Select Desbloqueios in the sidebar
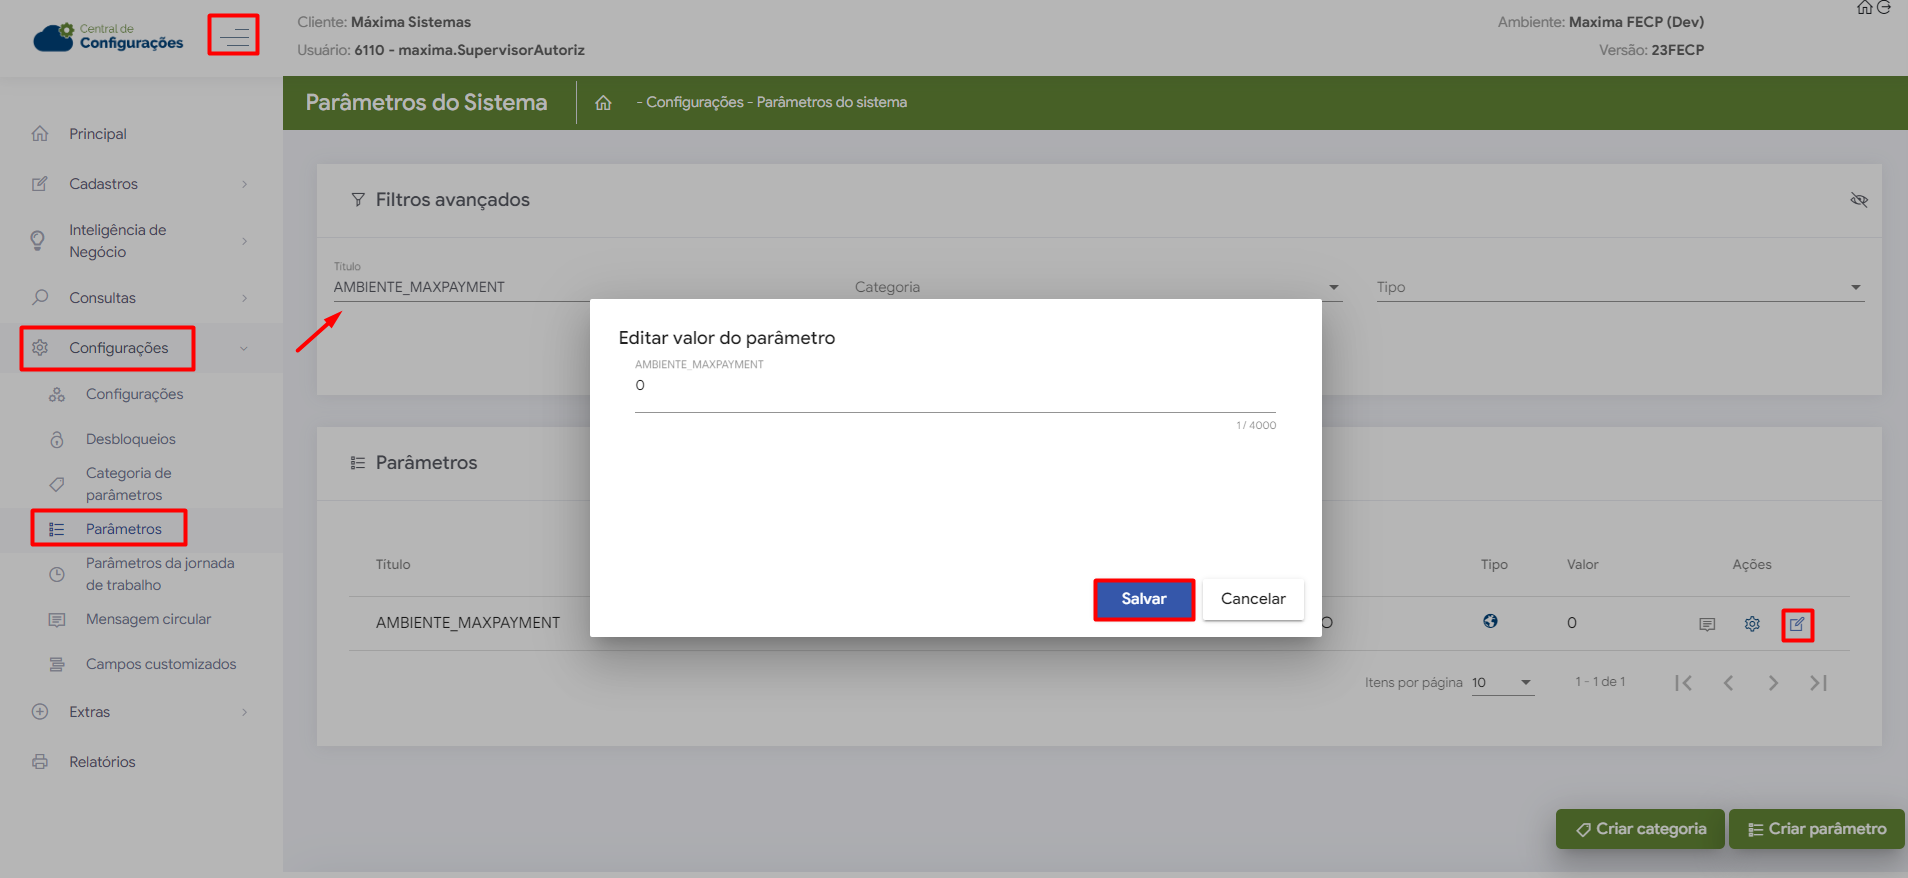1908x878 pixels. 130,439
